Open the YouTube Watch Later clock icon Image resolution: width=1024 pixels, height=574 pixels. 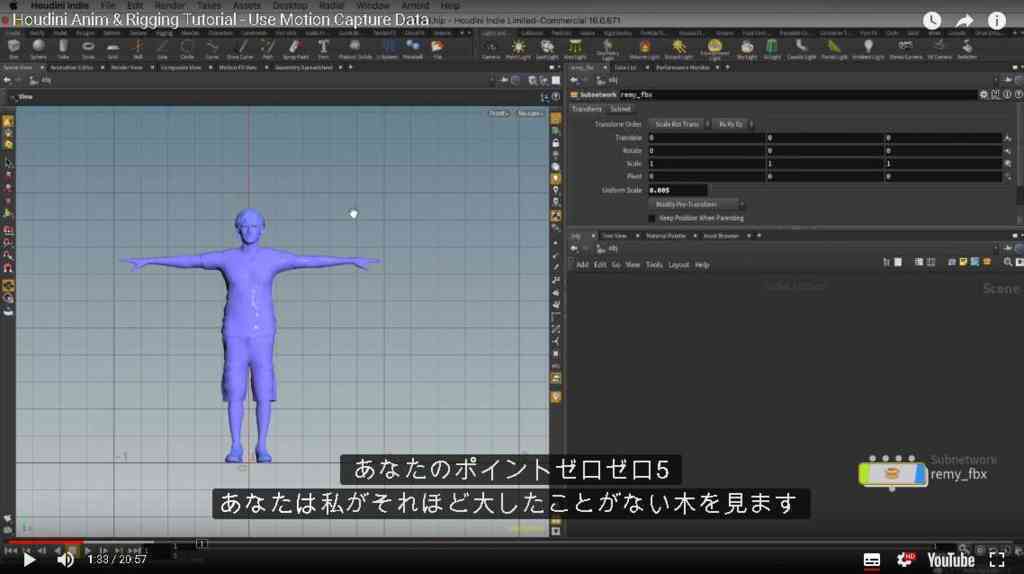pos(932,20)
